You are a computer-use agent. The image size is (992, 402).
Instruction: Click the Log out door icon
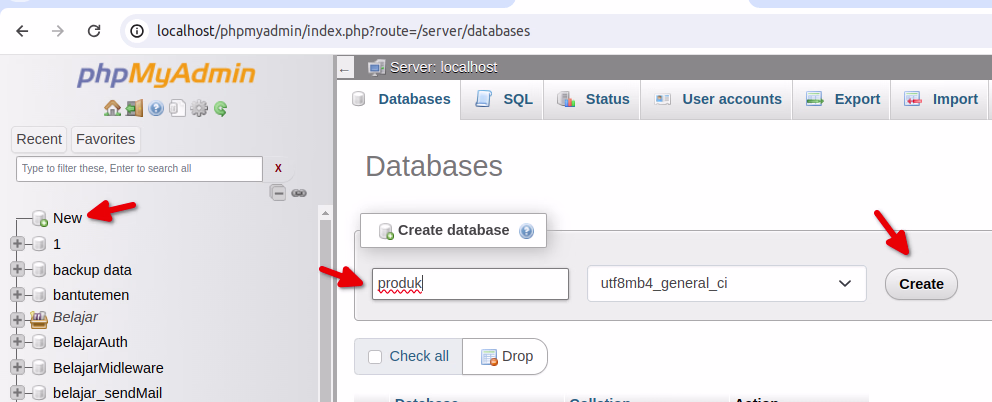[134, 108]
